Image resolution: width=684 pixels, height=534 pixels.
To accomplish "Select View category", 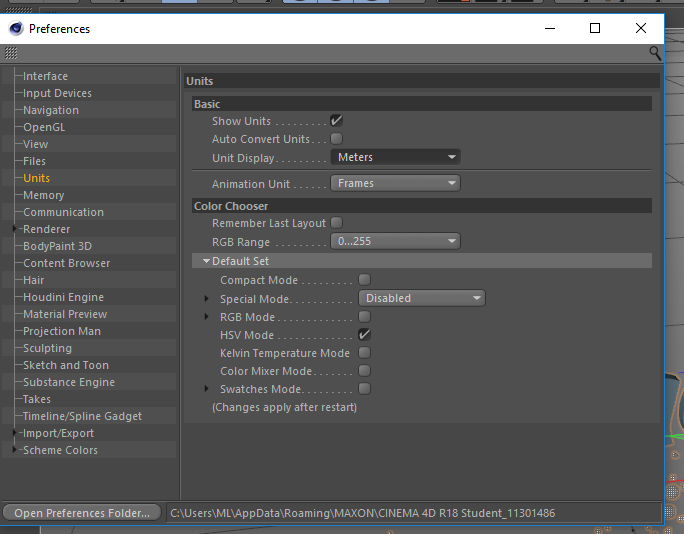I will (35, 144).
